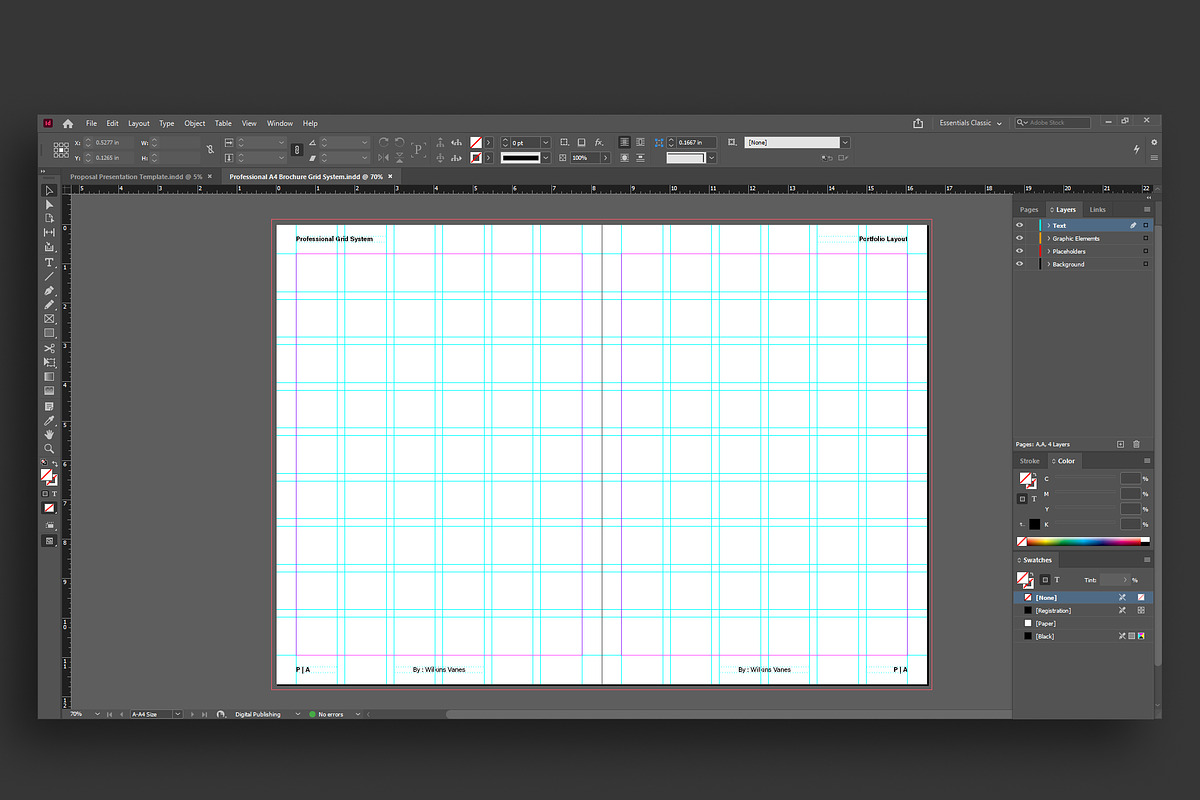This screenshot has height=800, width=1200.
Task: Select the Line tool
Action: click(49, 276)
